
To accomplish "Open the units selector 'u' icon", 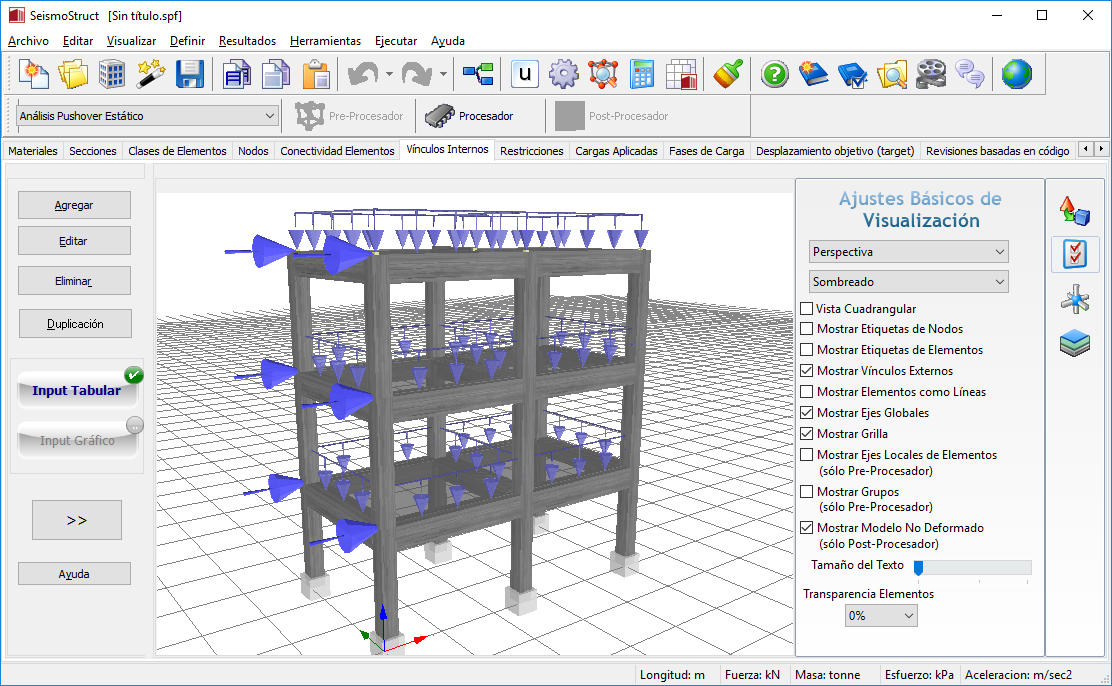I will (x=525, y=74).
